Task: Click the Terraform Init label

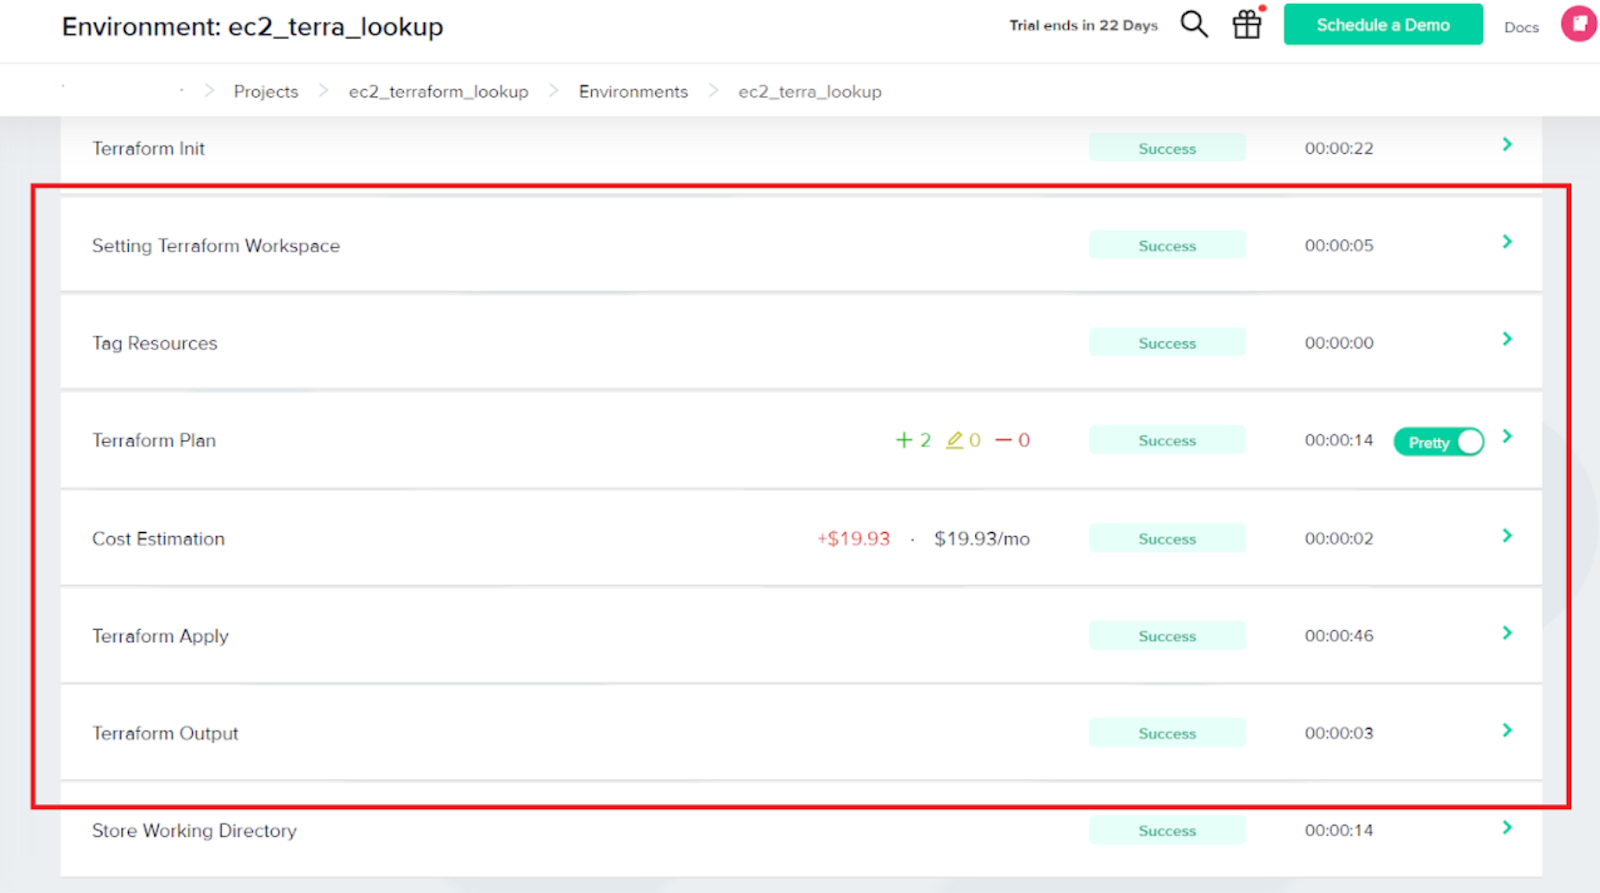Action: tap(148, 148)
